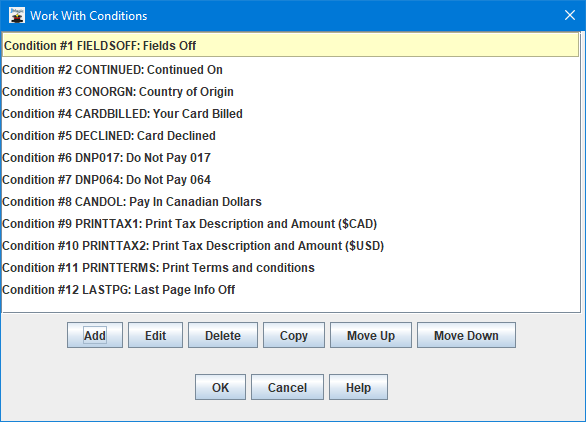The image size is (586, 422).
Task: Open the Edit condition button
Action: [155, 335]
